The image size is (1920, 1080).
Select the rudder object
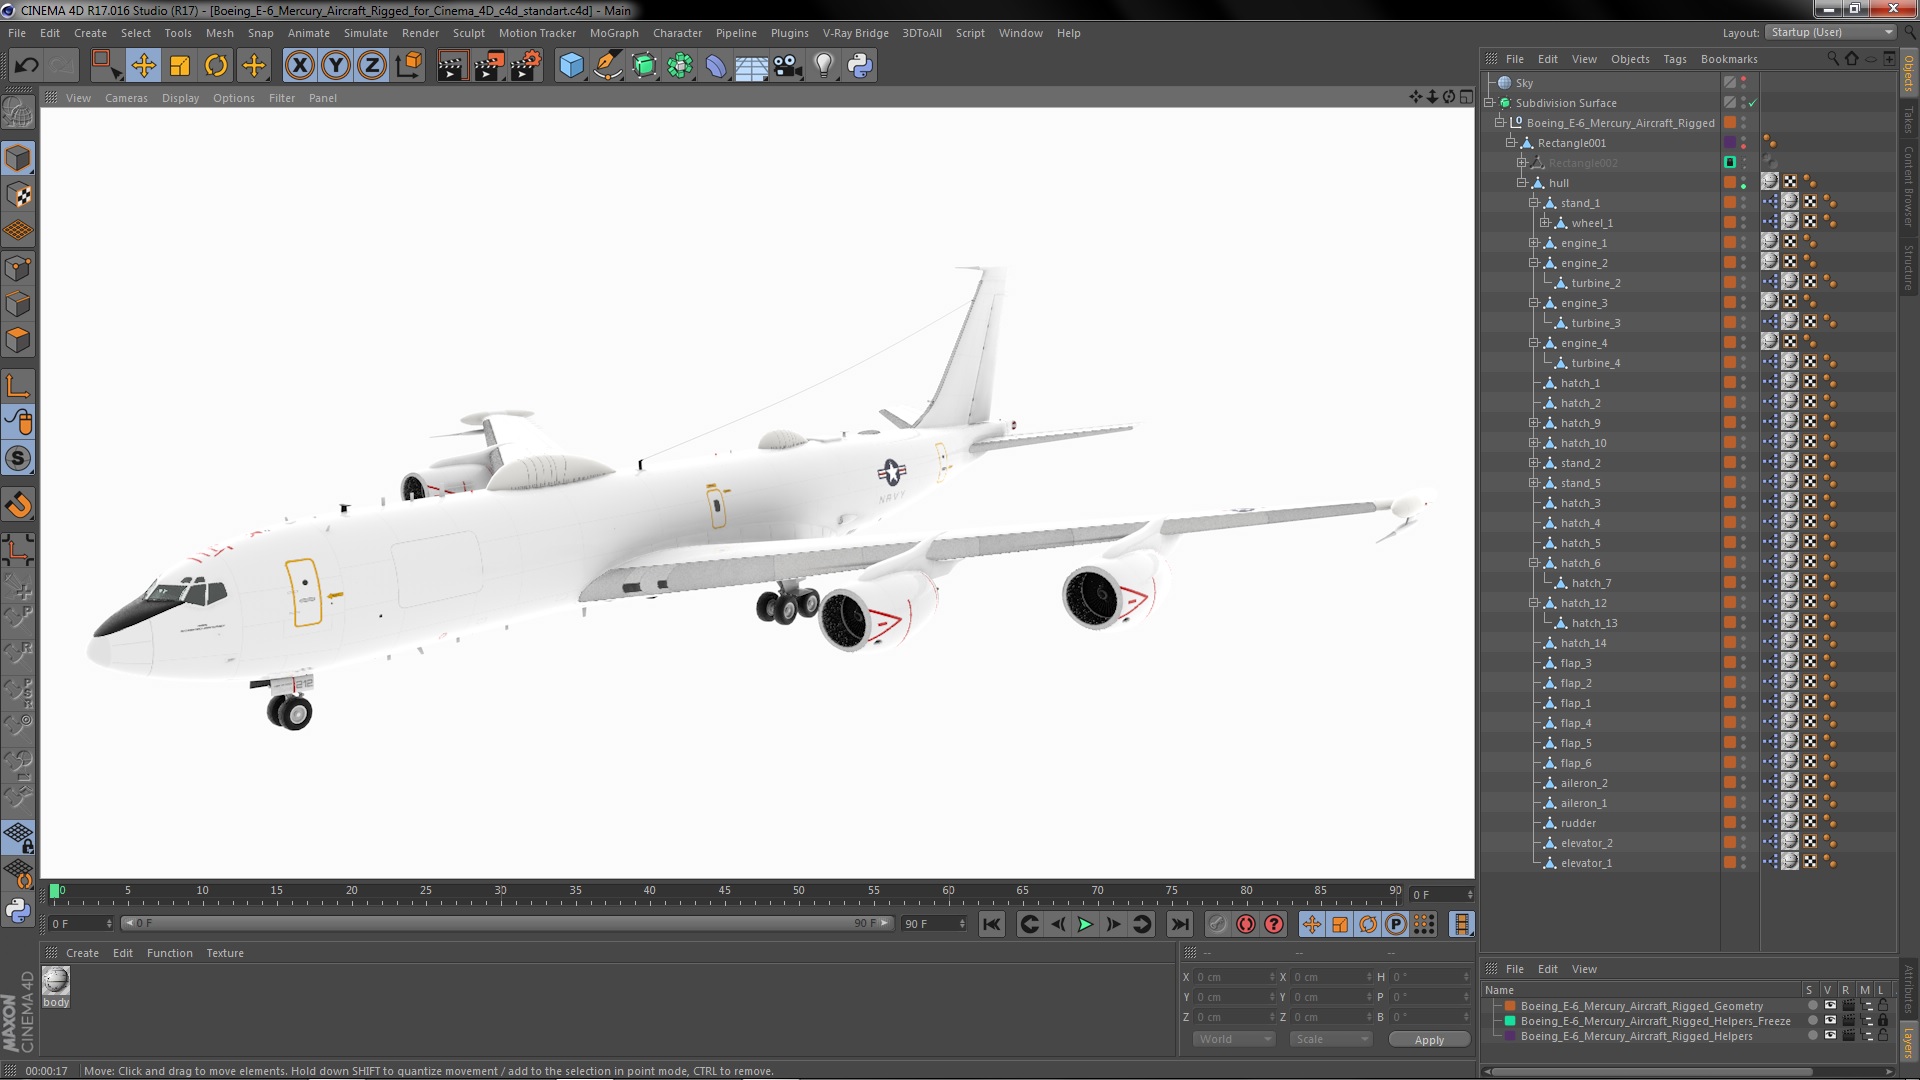[1578, 823]
